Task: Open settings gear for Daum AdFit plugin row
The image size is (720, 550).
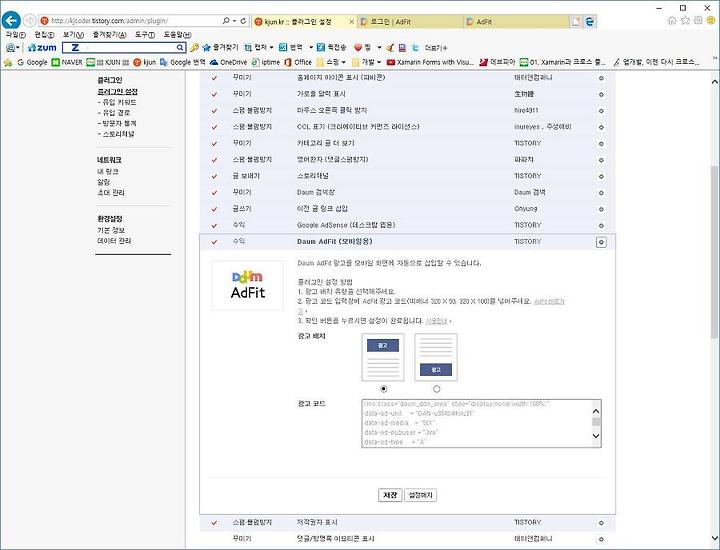Action: [601, 242]
